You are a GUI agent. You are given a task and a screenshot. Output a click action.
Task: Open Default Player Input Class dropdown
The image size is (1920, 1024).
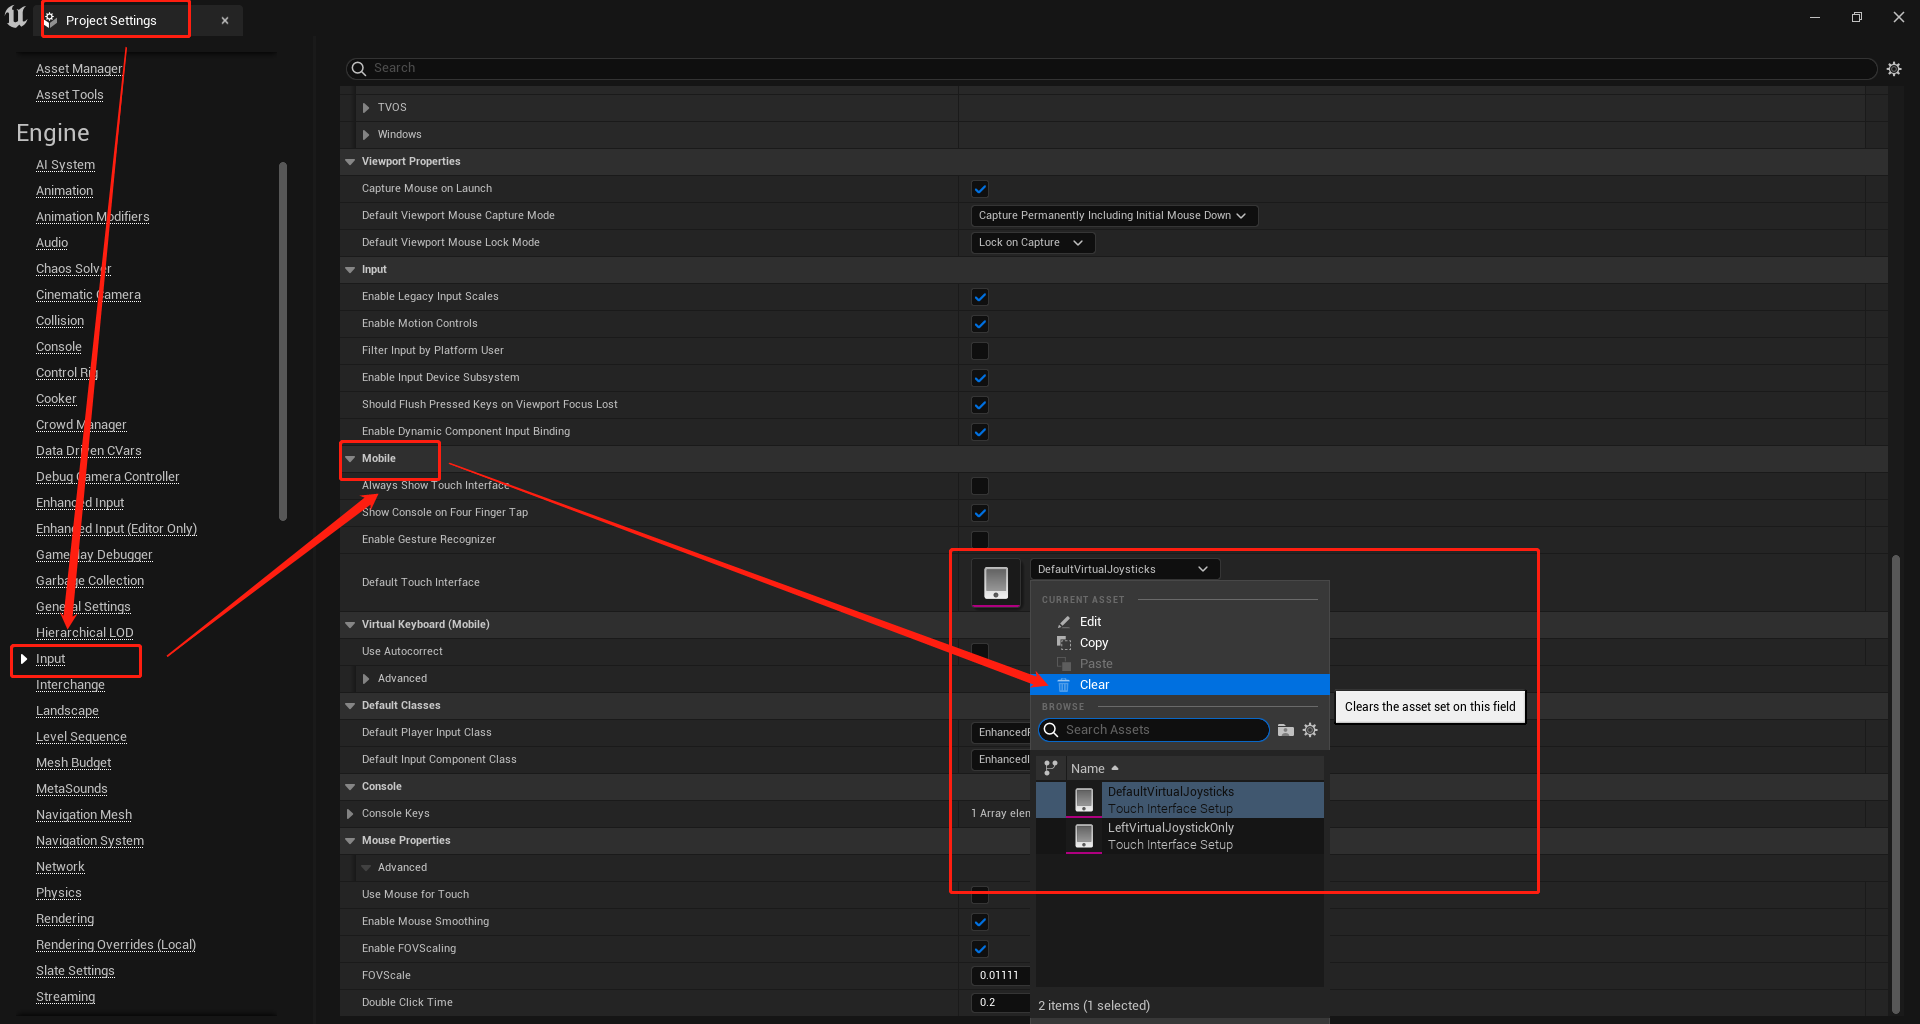[x=1001, y=733]
